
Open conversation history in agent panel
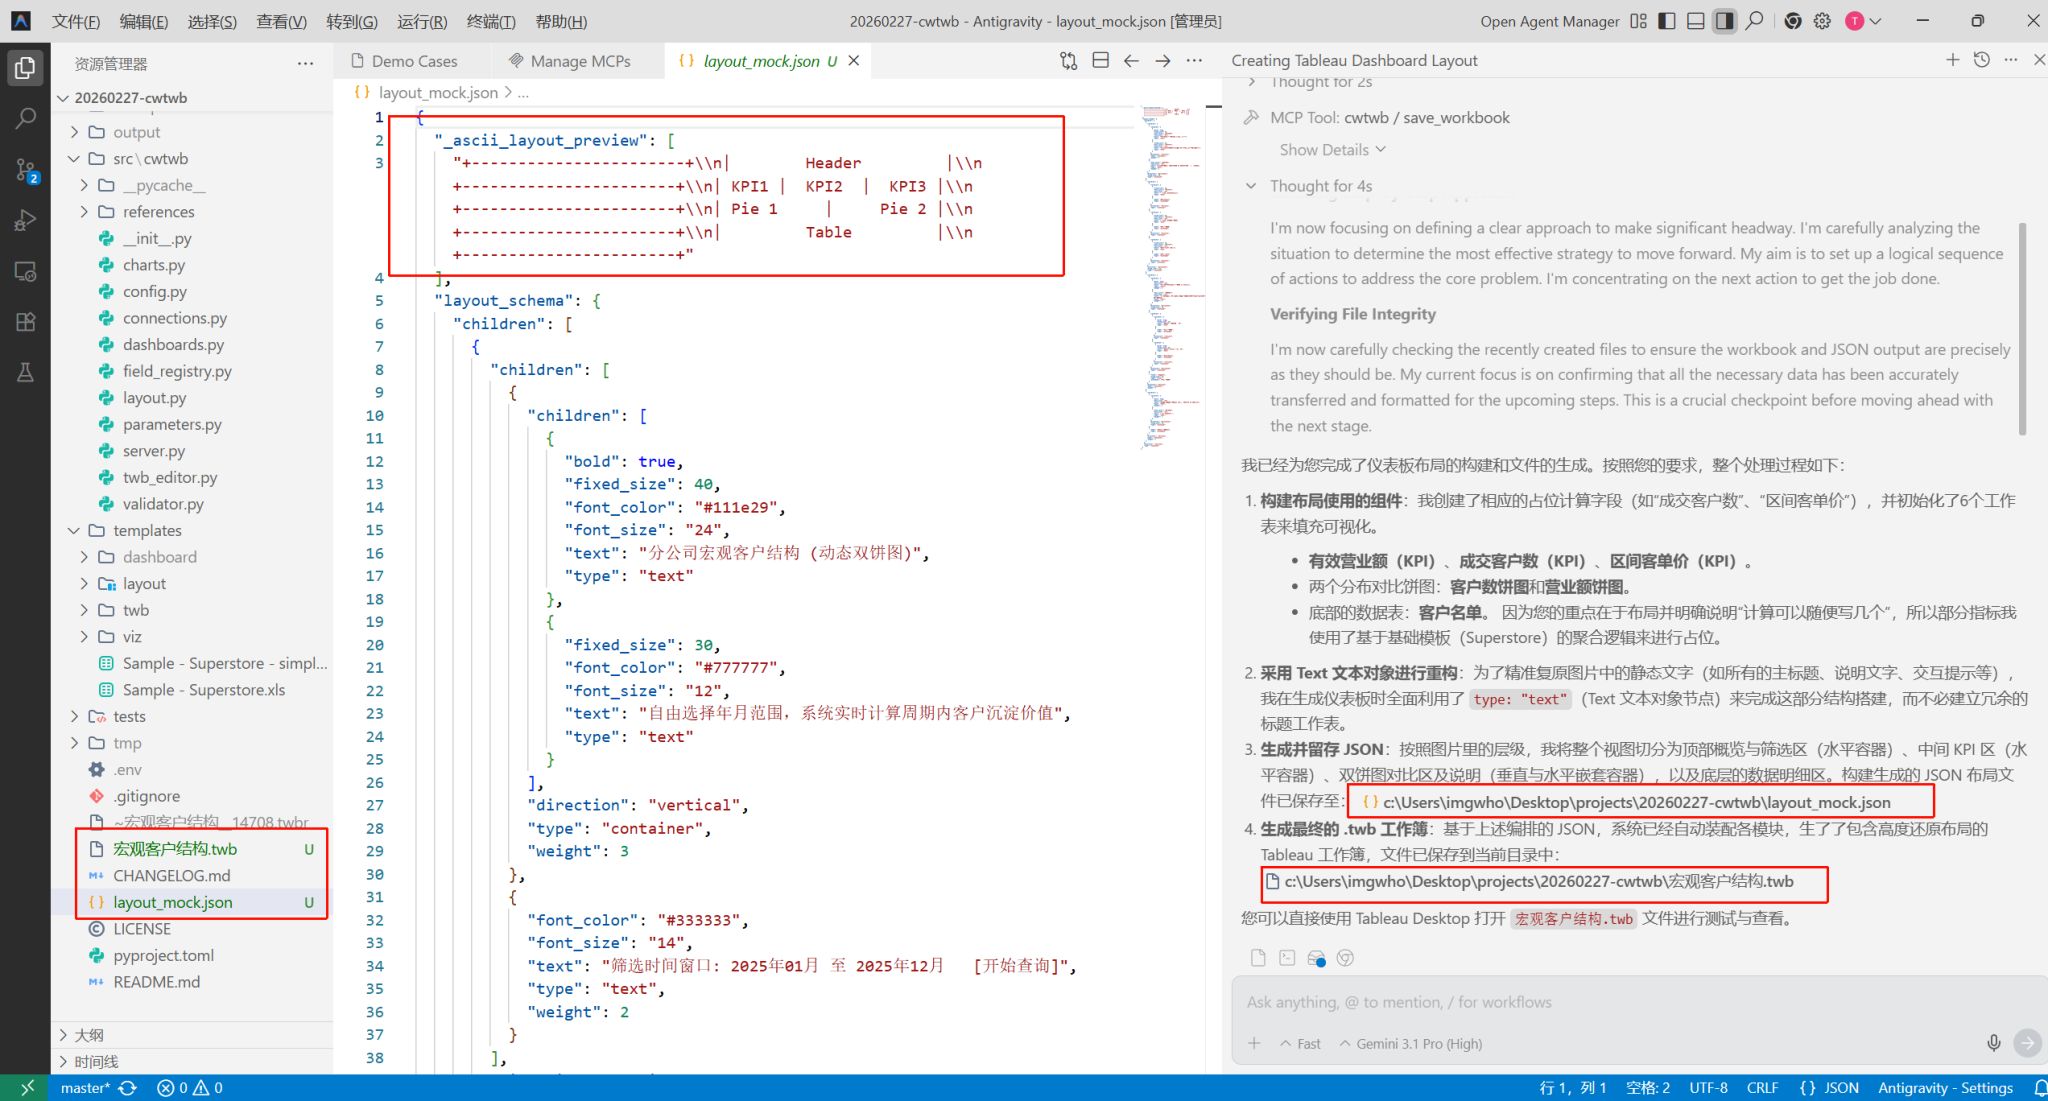pos(1981,60)
